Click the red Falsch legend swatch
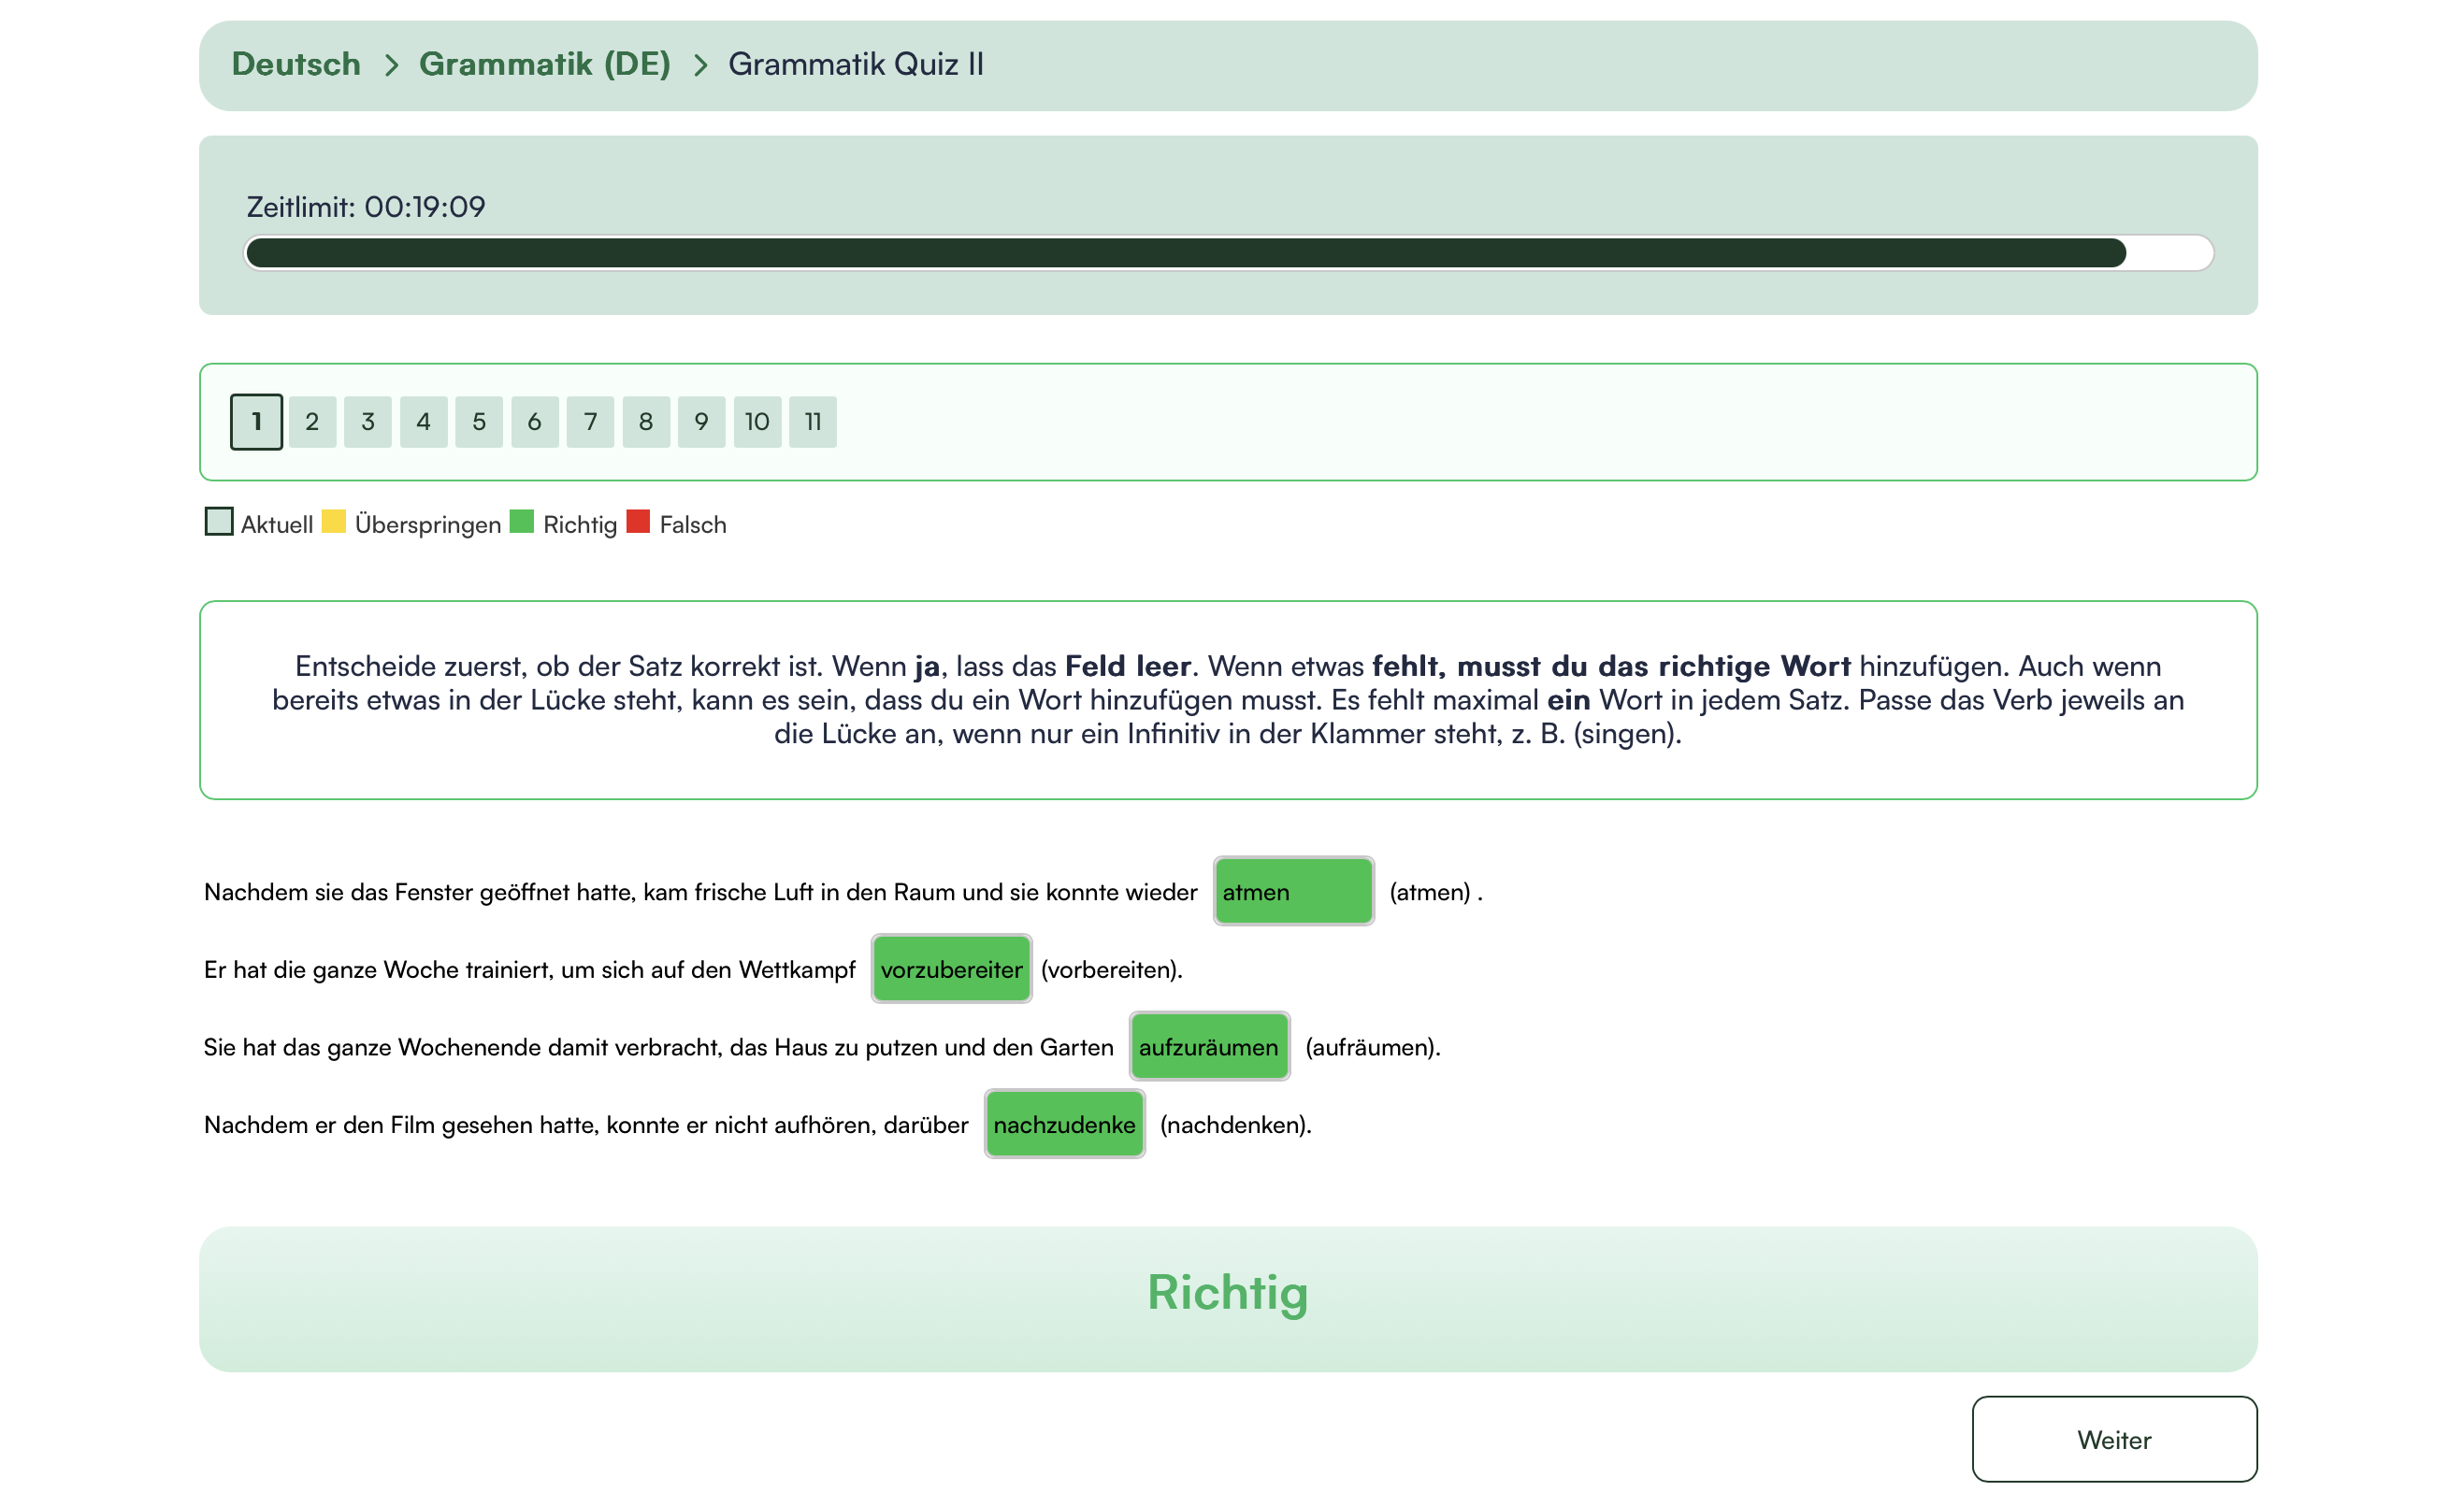Viewport: 2464px width, 1506px height. pos(638,522)
